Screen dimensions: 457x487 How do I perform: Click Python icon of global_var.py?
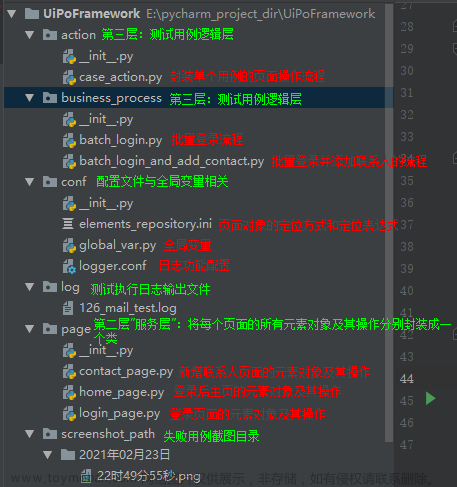69,245
